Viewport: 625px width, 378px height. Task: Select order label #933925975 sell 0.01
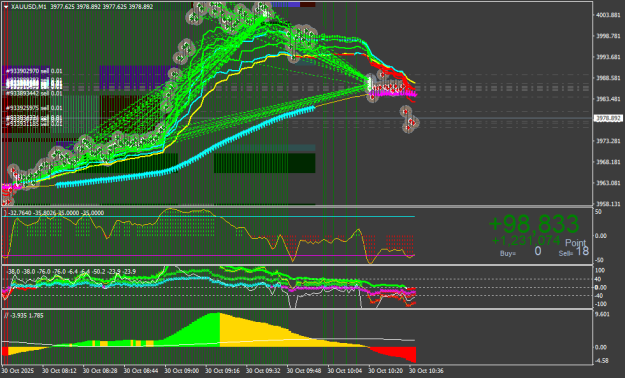[x=34, y=108]
